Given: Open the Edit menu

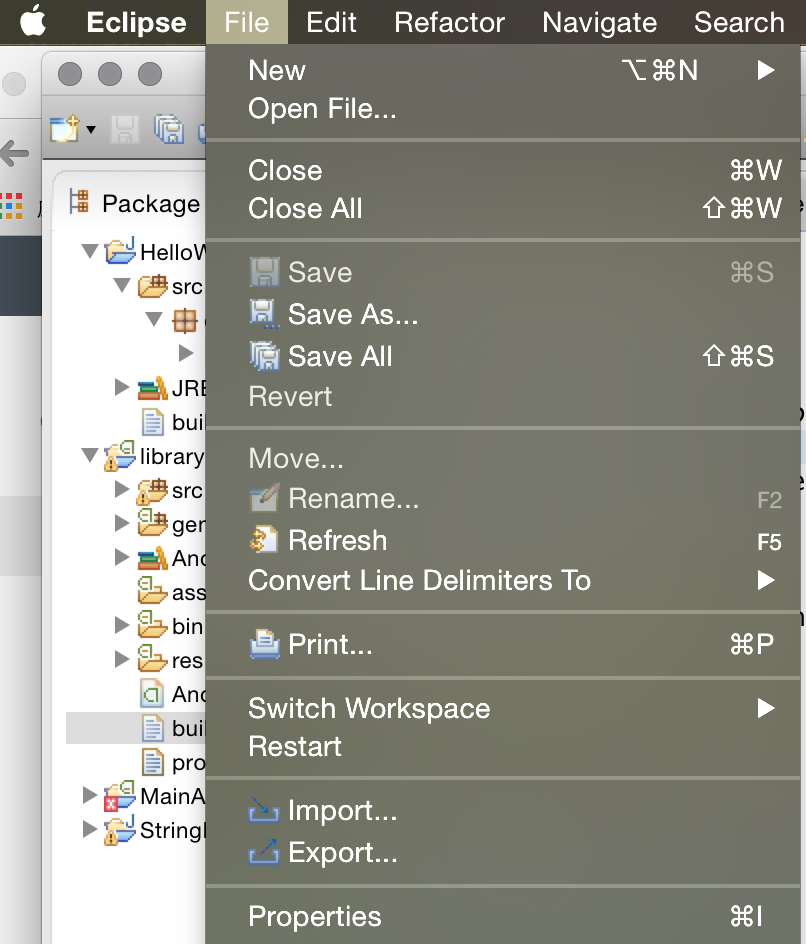Looking at the screenshot, I should [x=331, y=22].
